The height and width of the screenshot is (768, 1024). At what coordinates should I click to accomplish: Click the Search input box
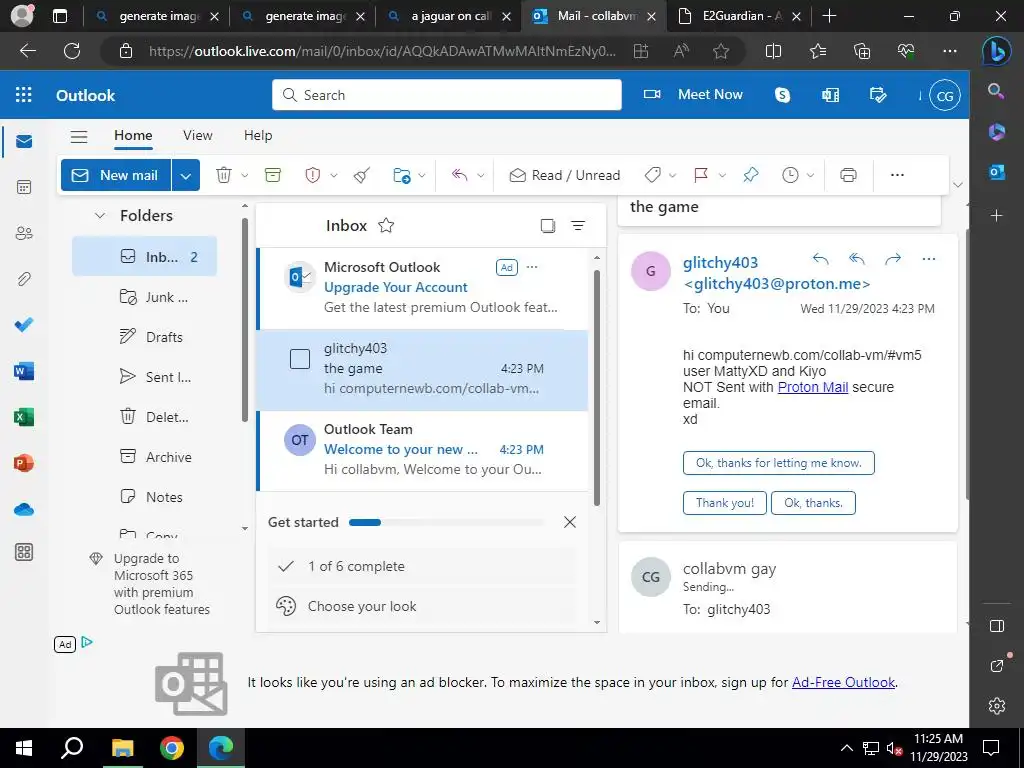pyautogui.click(x=447, y=95)
